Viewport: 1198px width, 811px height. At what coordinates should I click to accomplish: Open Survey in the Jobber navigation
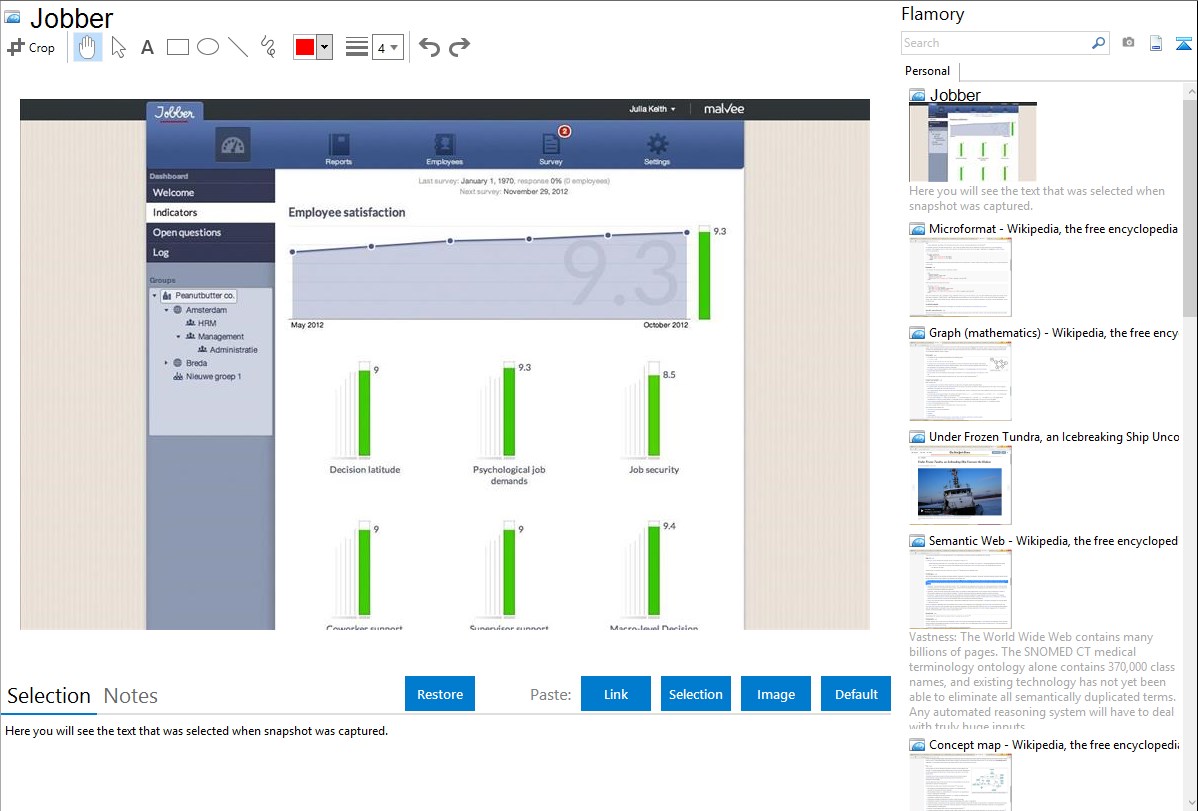point(551,148)
